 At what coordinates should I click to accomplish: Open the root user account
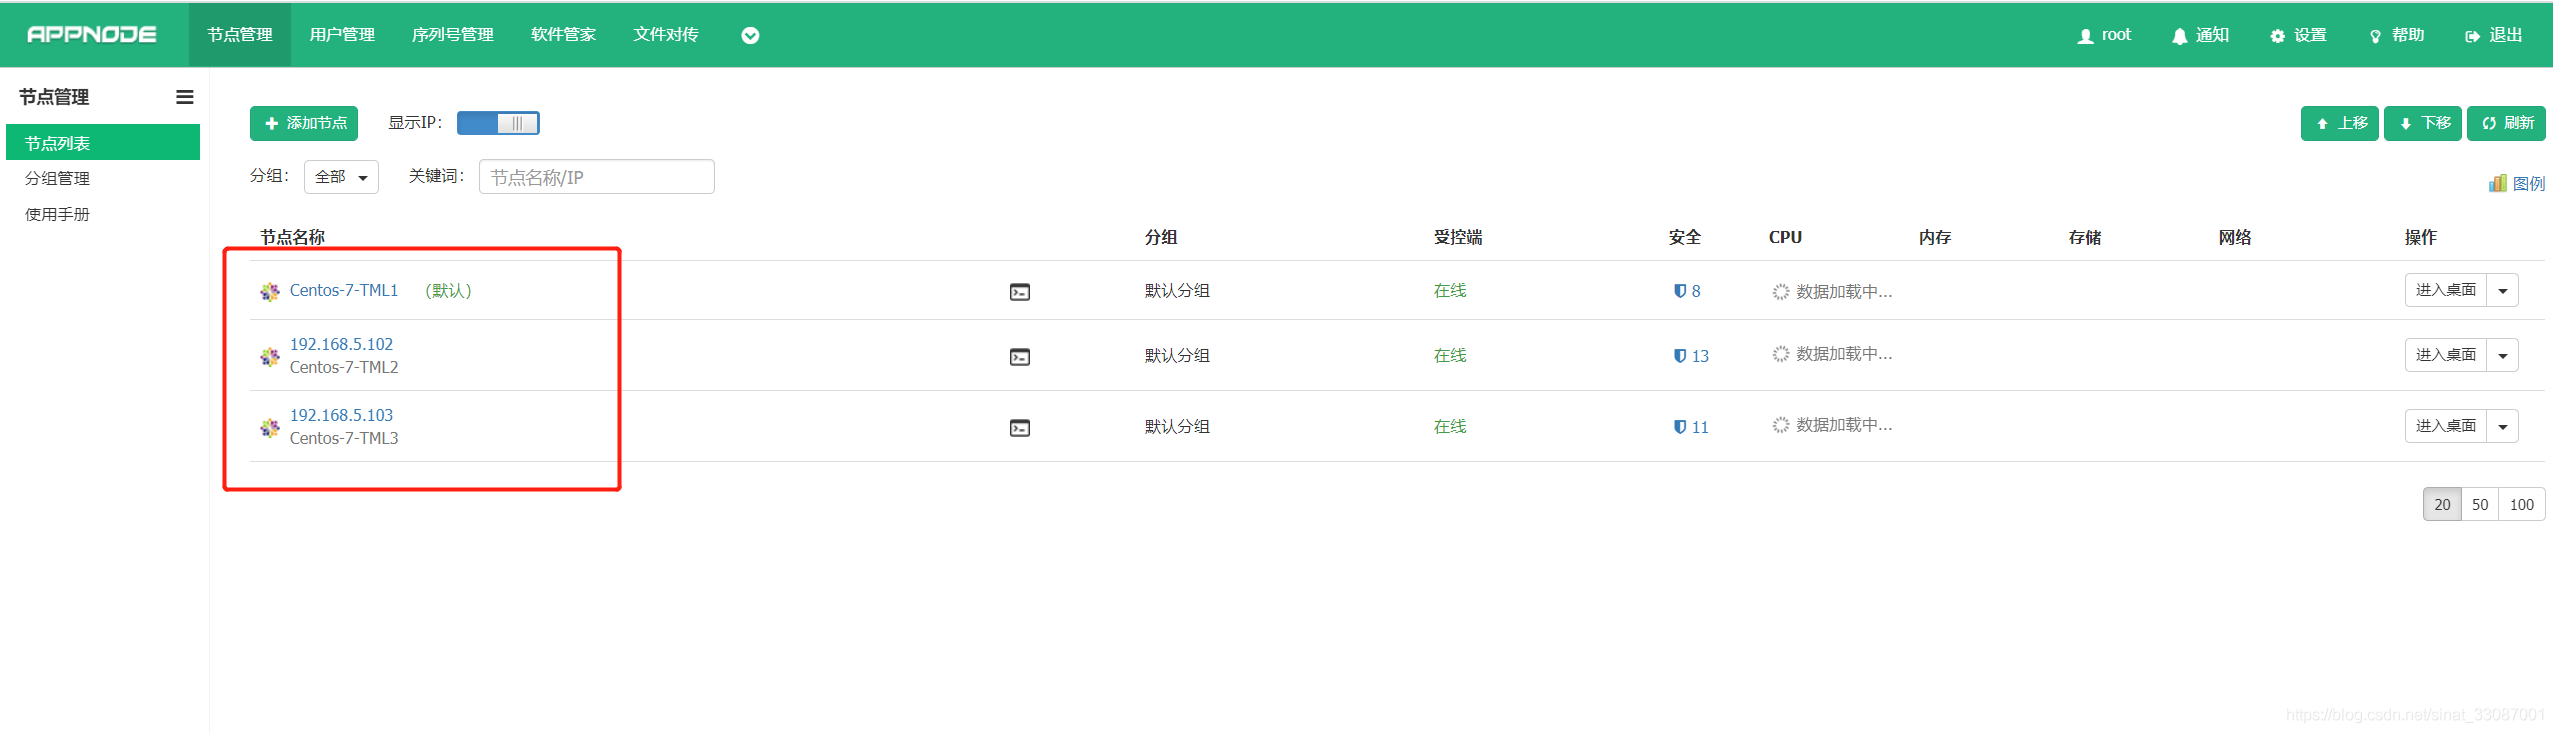tap(2104, 35)
